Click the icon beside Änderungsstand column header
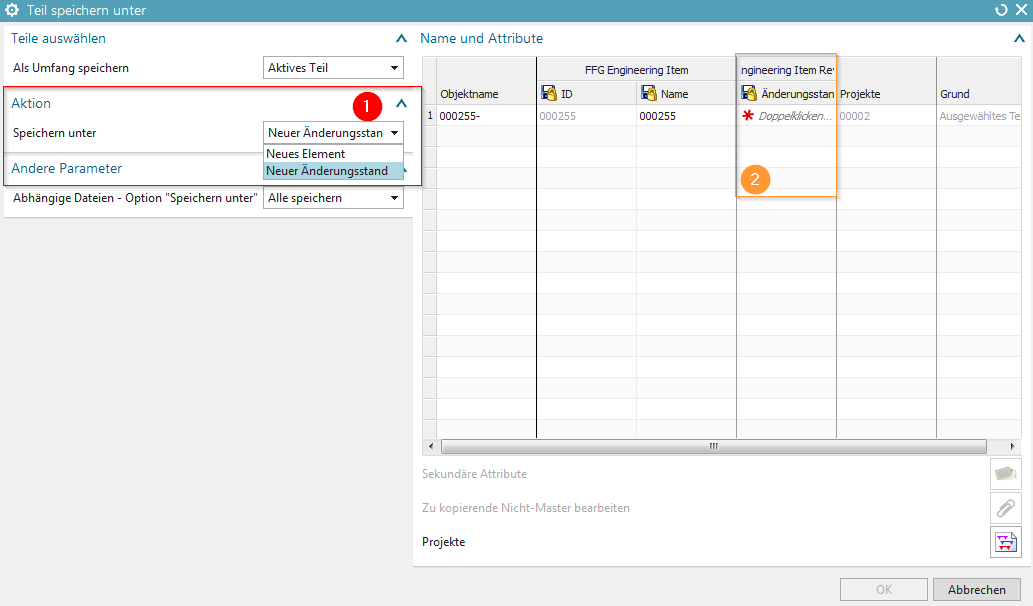The image size is (1033, 606). click(x=749, y=93)
